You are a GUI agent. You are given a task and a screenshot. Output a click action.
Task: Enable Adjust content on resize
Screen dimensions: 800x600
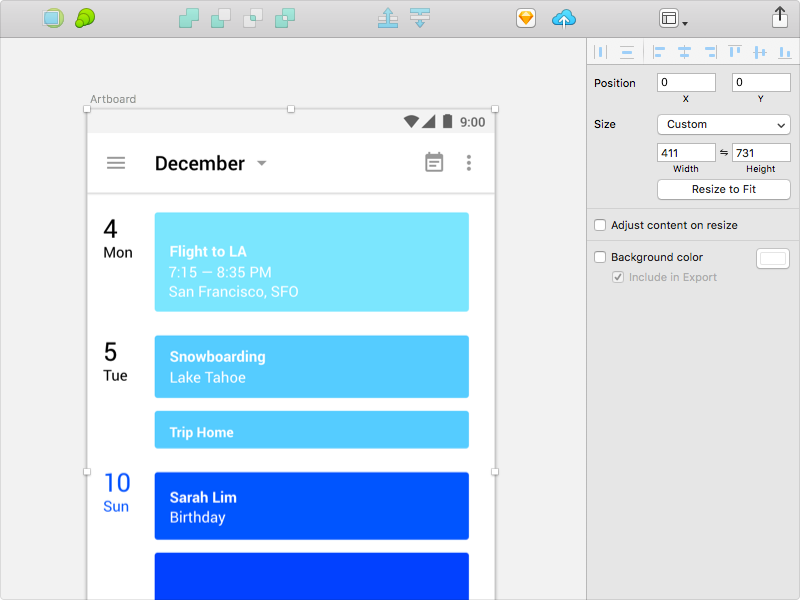(x=600, y=225)
